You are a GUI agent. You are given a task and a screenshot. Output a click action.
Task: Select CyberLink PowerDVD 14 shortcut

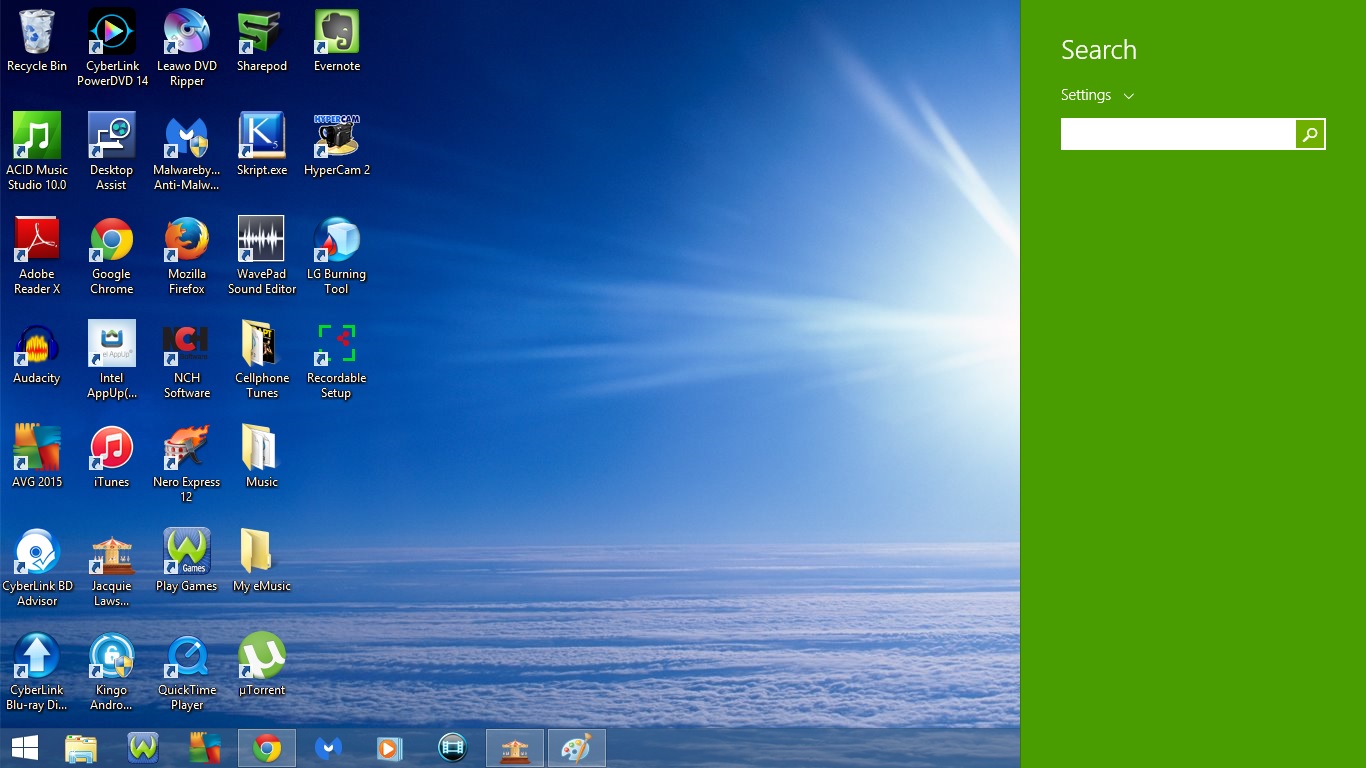pyautogui.click(x=112, y=48)
